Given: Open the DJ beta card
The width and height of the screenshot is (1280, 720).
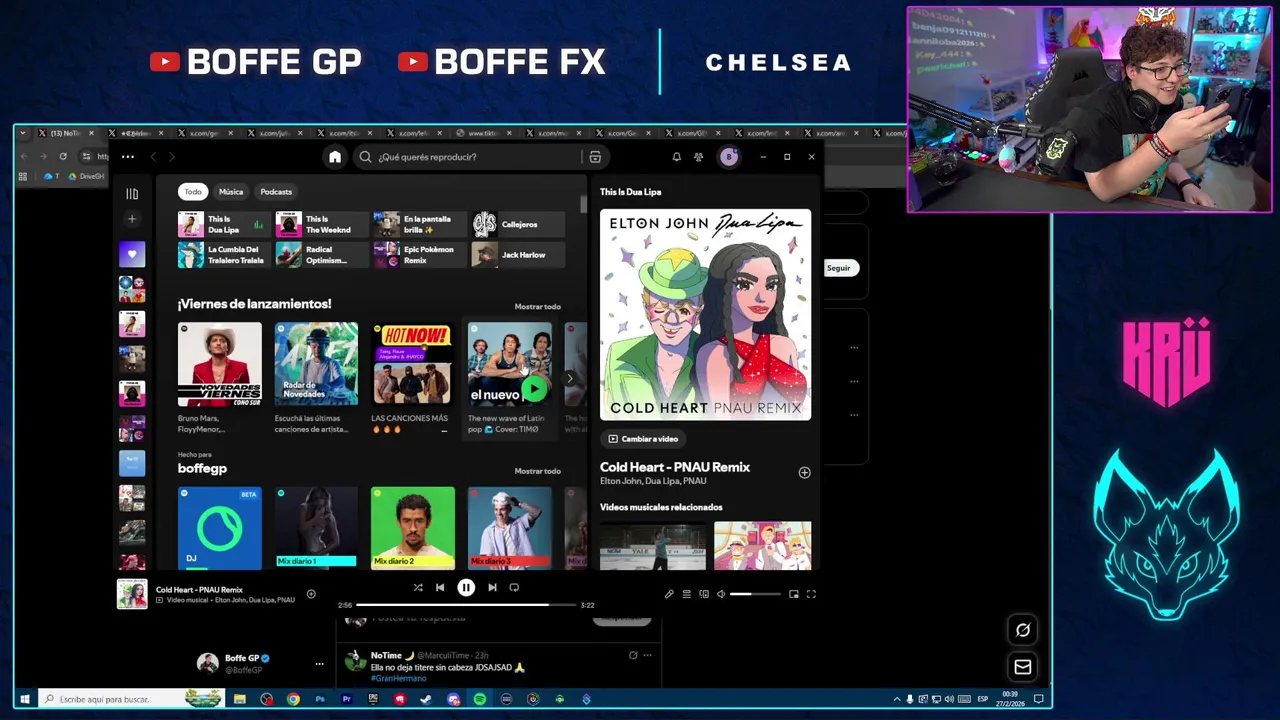Looking at the screenshot, I should (x=220, y=528).
